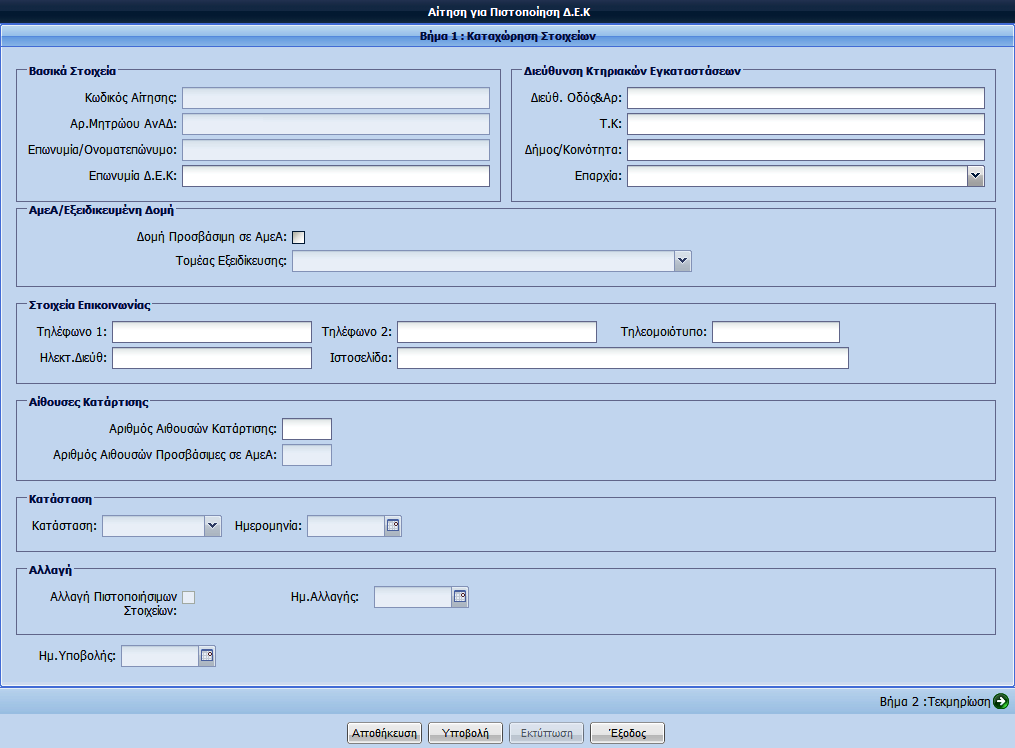Viewport: 1015px width, 748px height.
Task: Toggle Αλλαγή Πιστοποιήσιμων Στοιχείων checkbox
Action: click(188, 597)
